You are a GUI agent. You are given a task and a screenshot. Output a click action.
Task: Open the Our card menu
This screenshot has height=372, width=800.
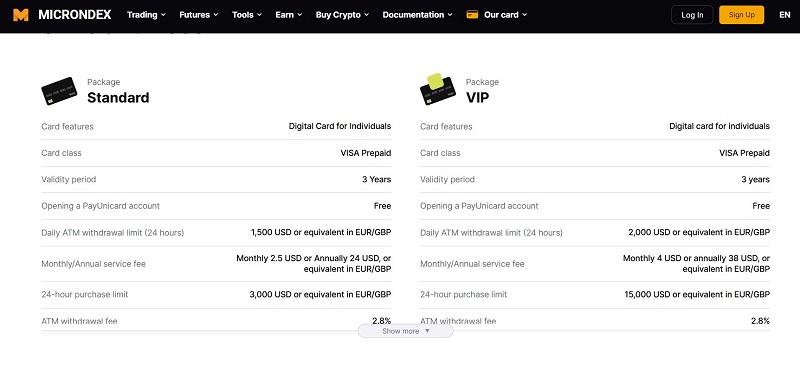pos(505,15)
